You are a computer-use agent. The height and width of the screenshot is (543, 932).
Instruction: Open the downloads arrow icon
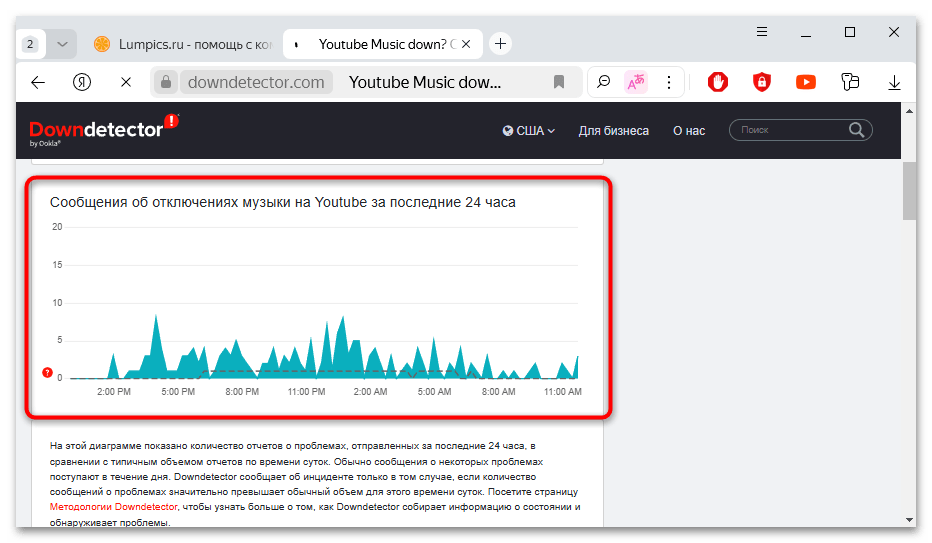tap(894, 83)
